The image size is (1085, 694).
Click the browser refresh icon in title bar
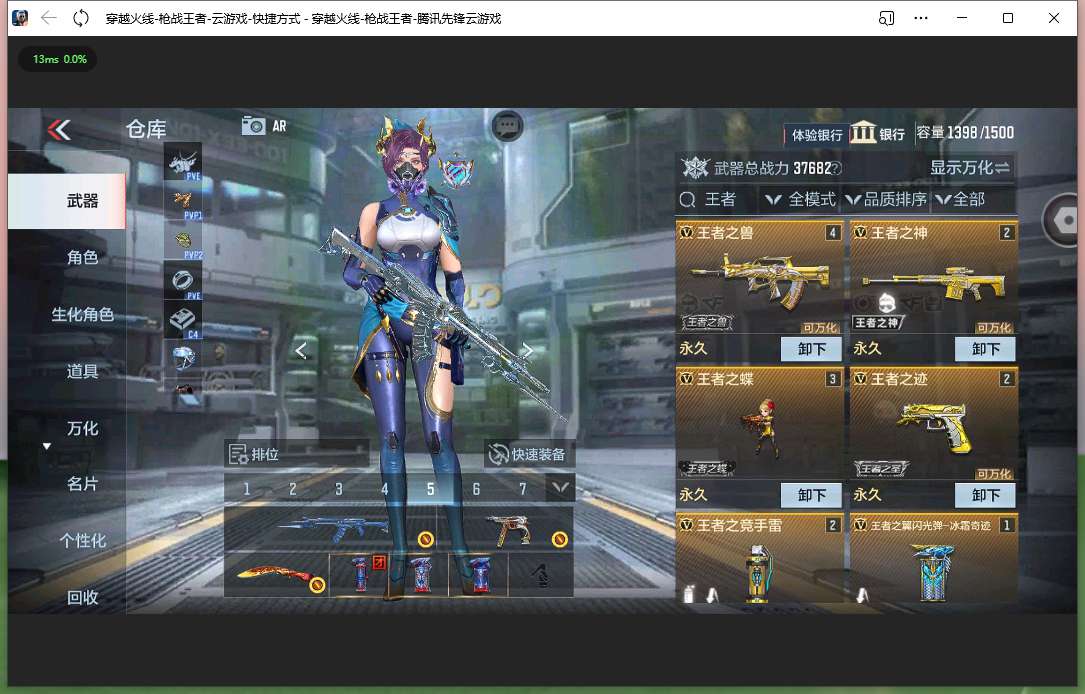81,18
